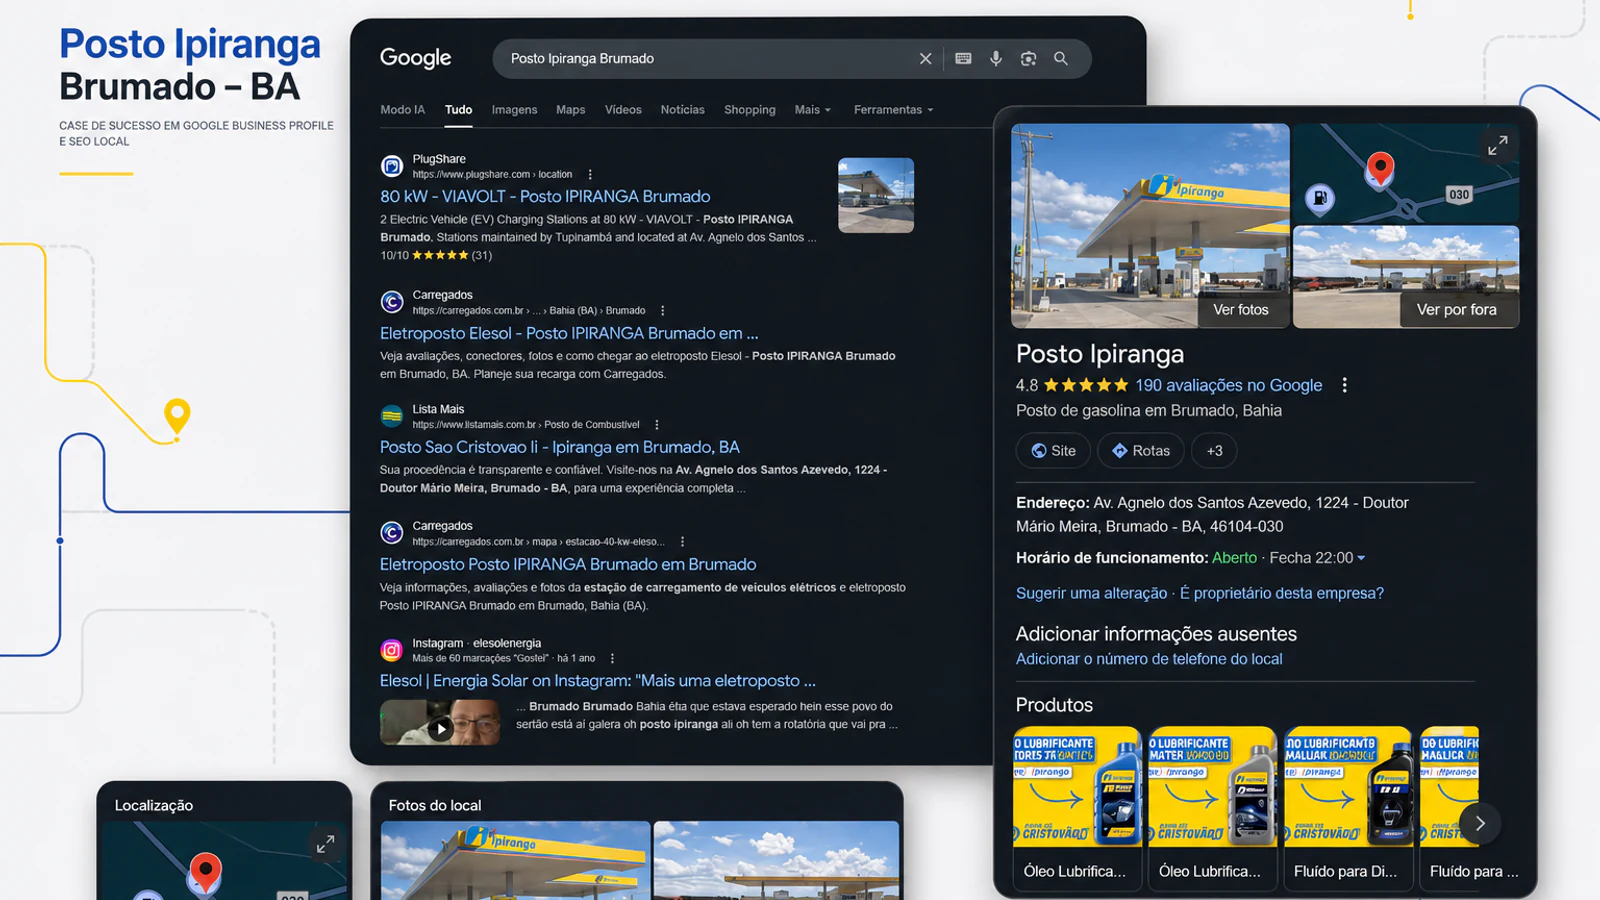Expand opening hours next to Fecha 22:00
The height and width of the screenshot is (900, 1600).
click(x=1361, y=558)
